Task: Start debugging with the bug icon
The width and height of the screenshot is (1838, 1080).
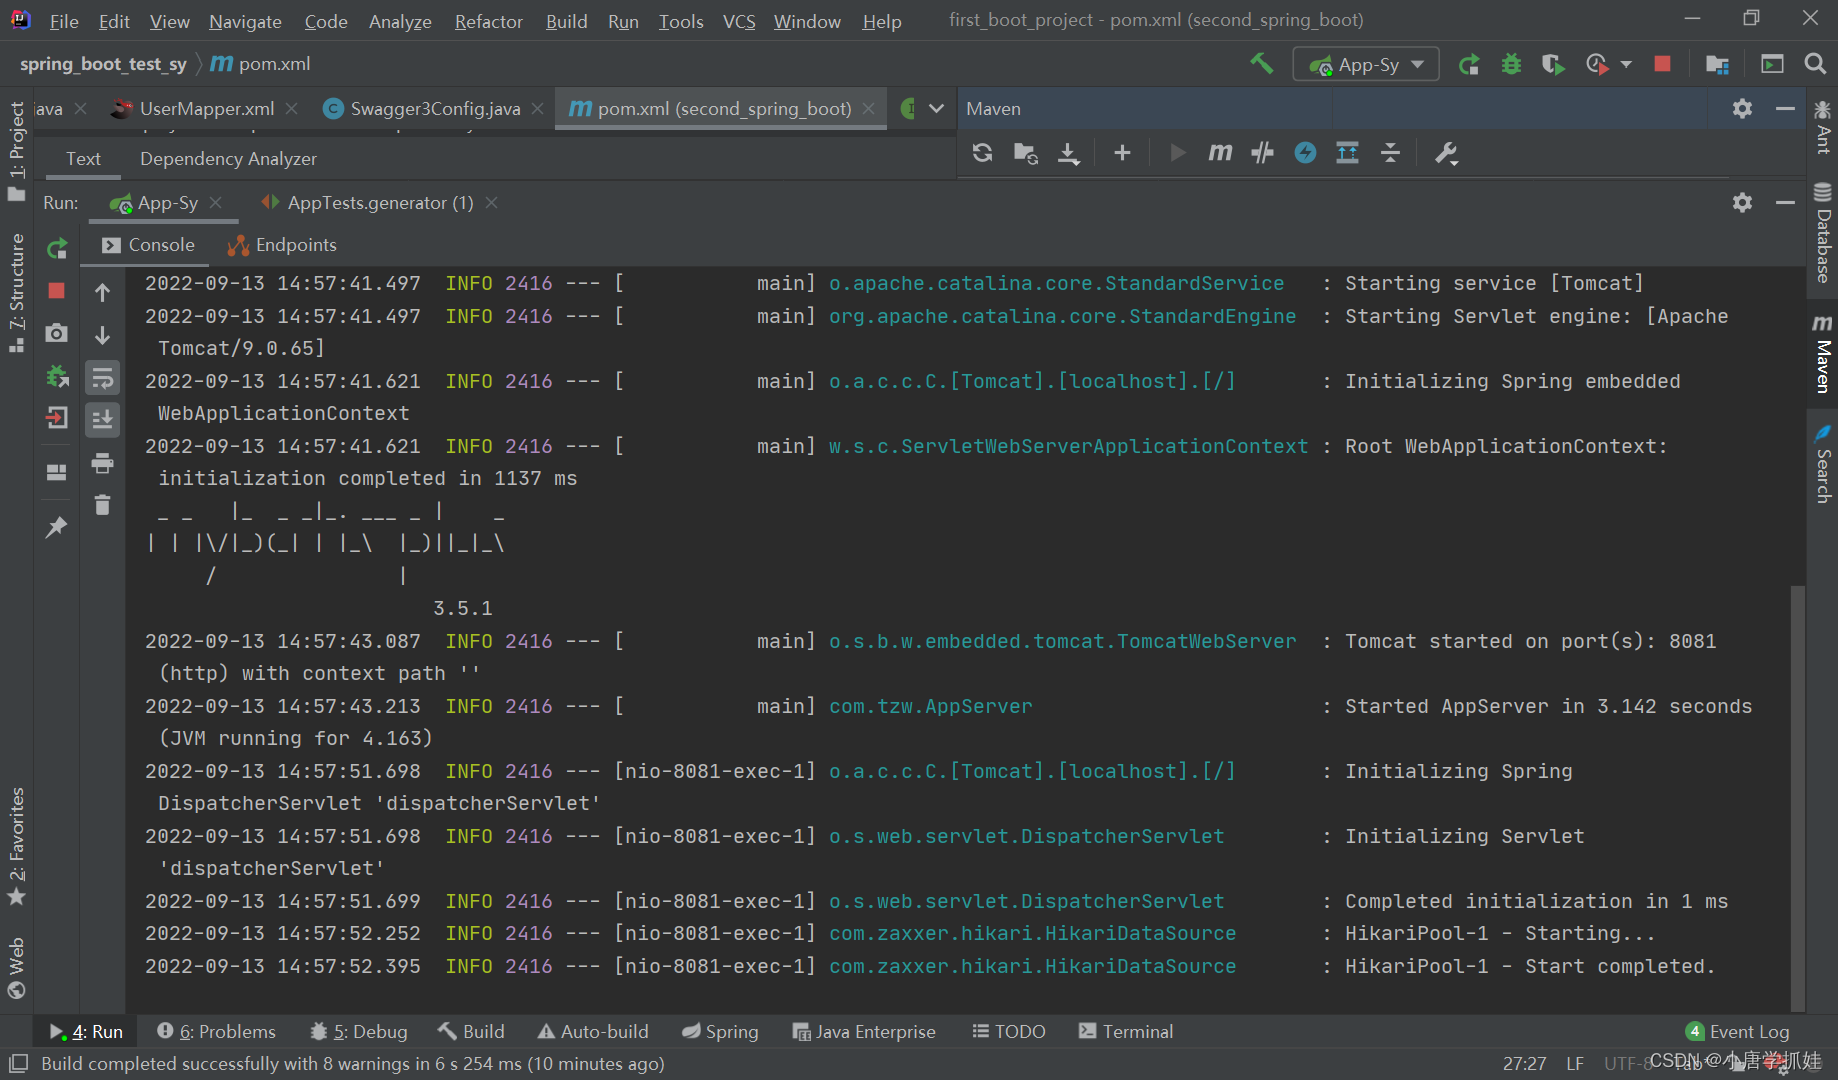Action: (x=1511, y=64)
